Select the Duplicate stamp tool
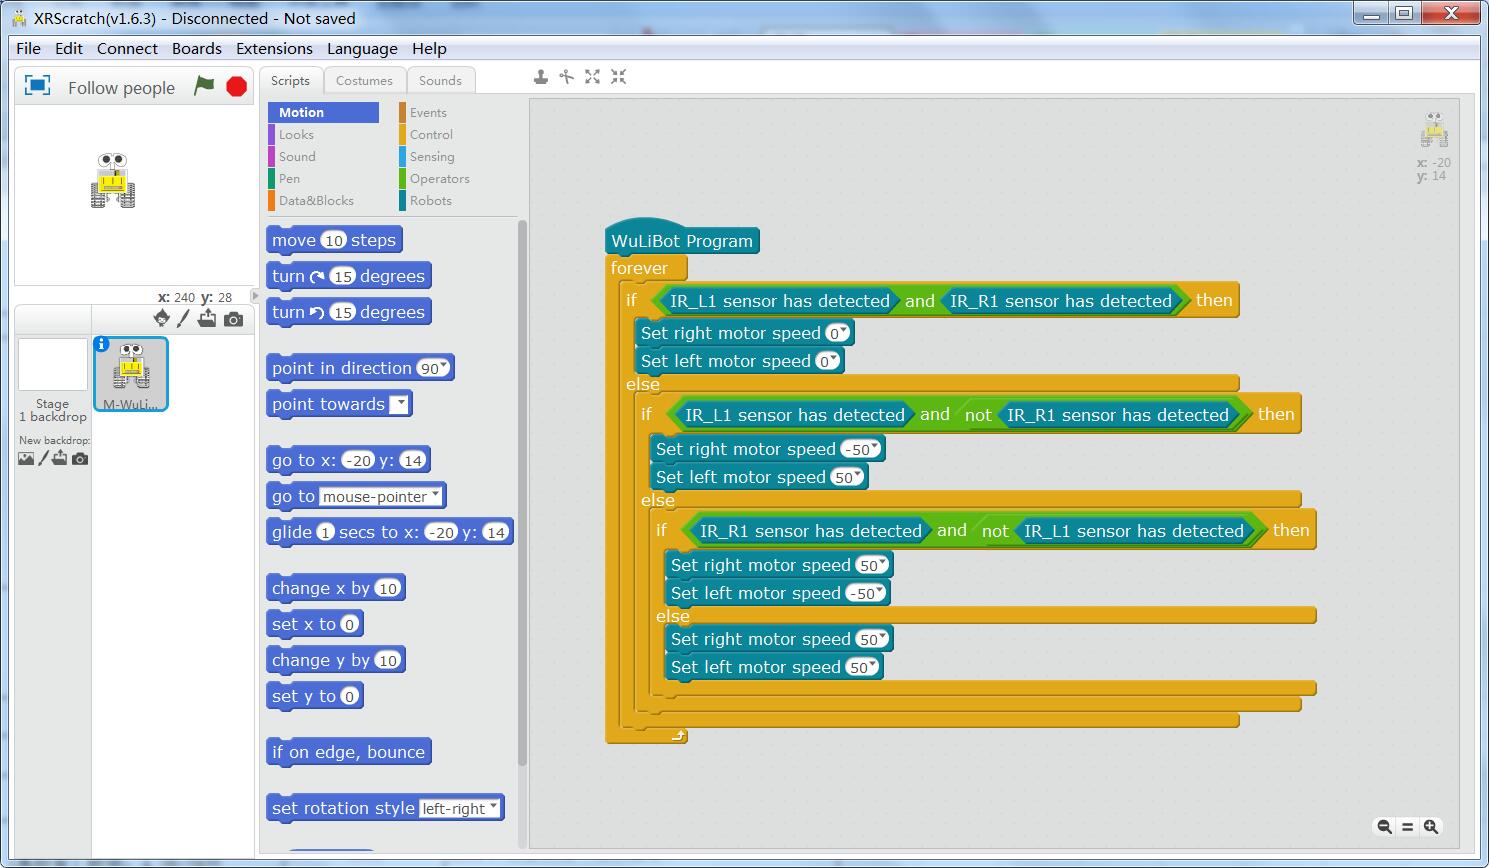This screenshot has height=868, width=1489. coord(540,77)
